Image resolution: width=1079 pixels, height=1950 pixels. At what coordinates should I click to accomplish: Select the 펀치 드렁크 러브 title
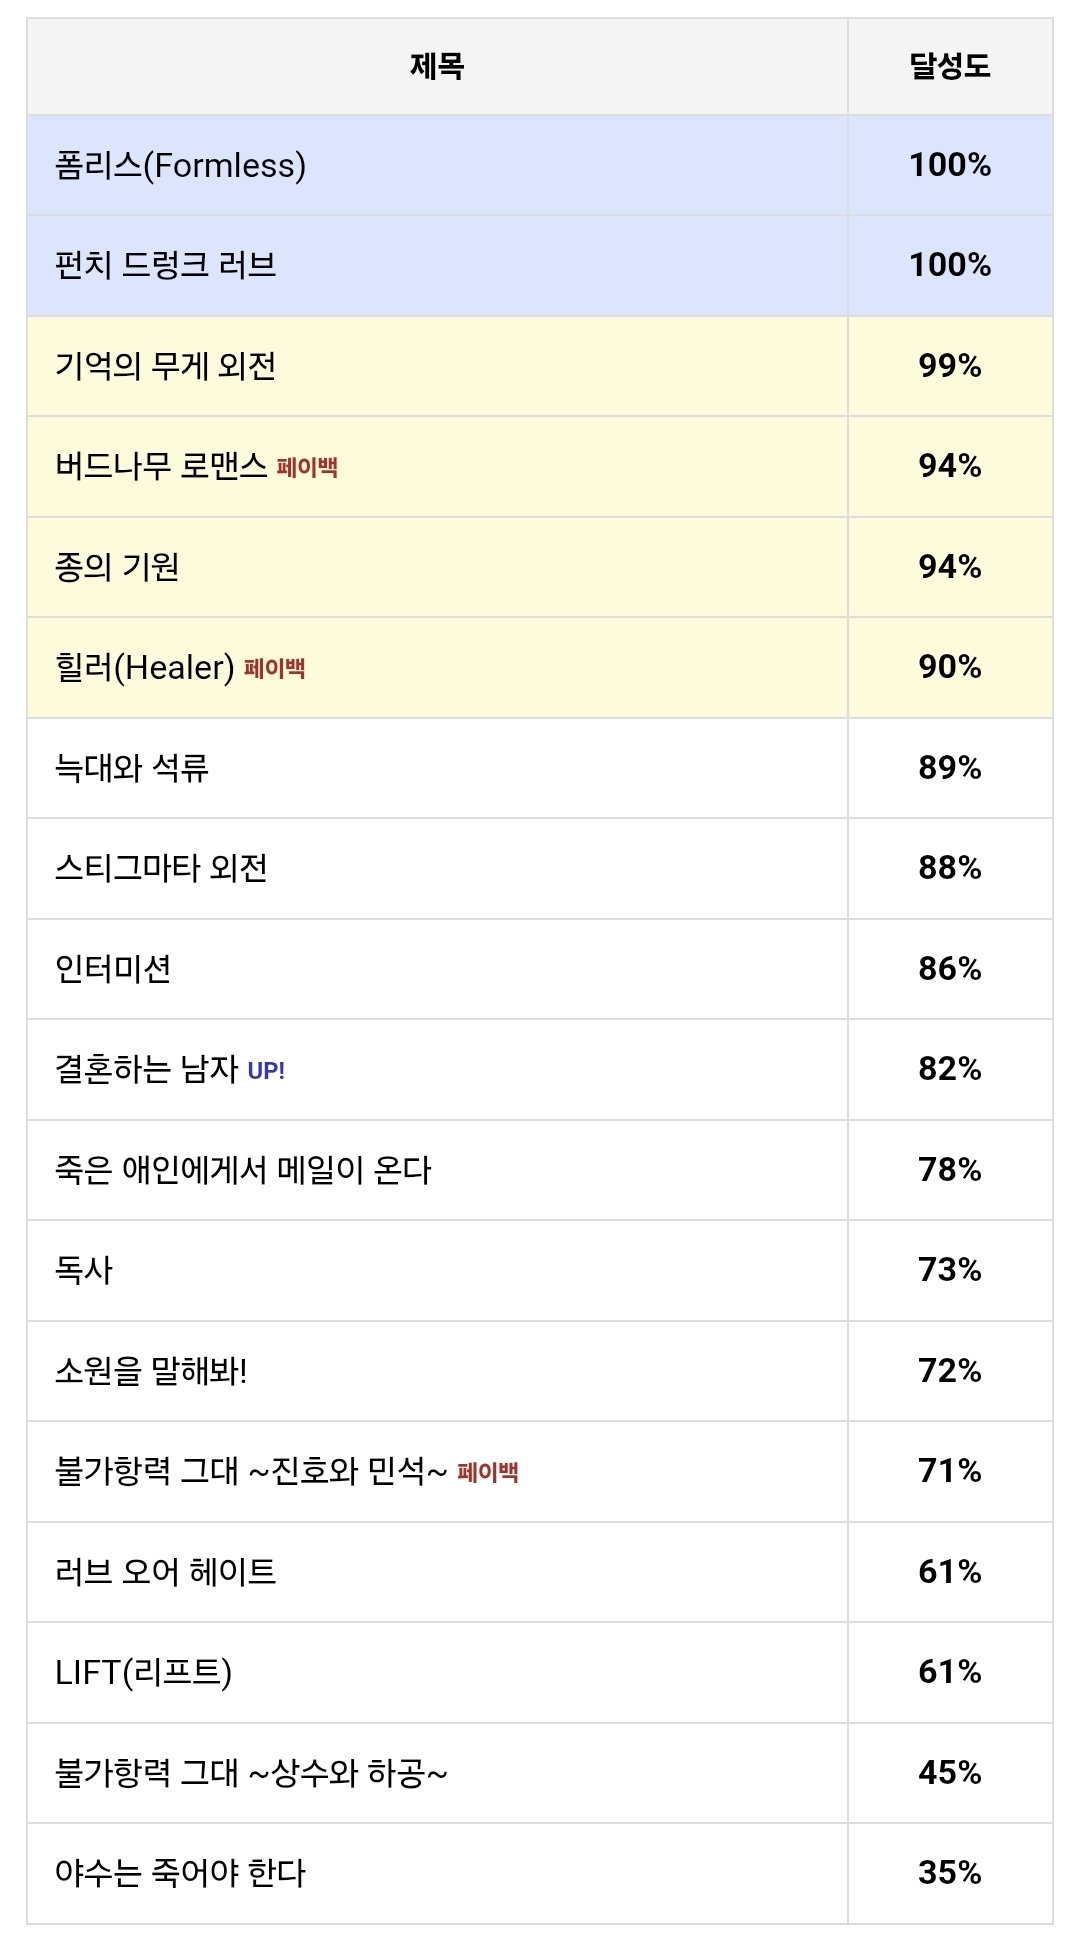tap(165, 266)
